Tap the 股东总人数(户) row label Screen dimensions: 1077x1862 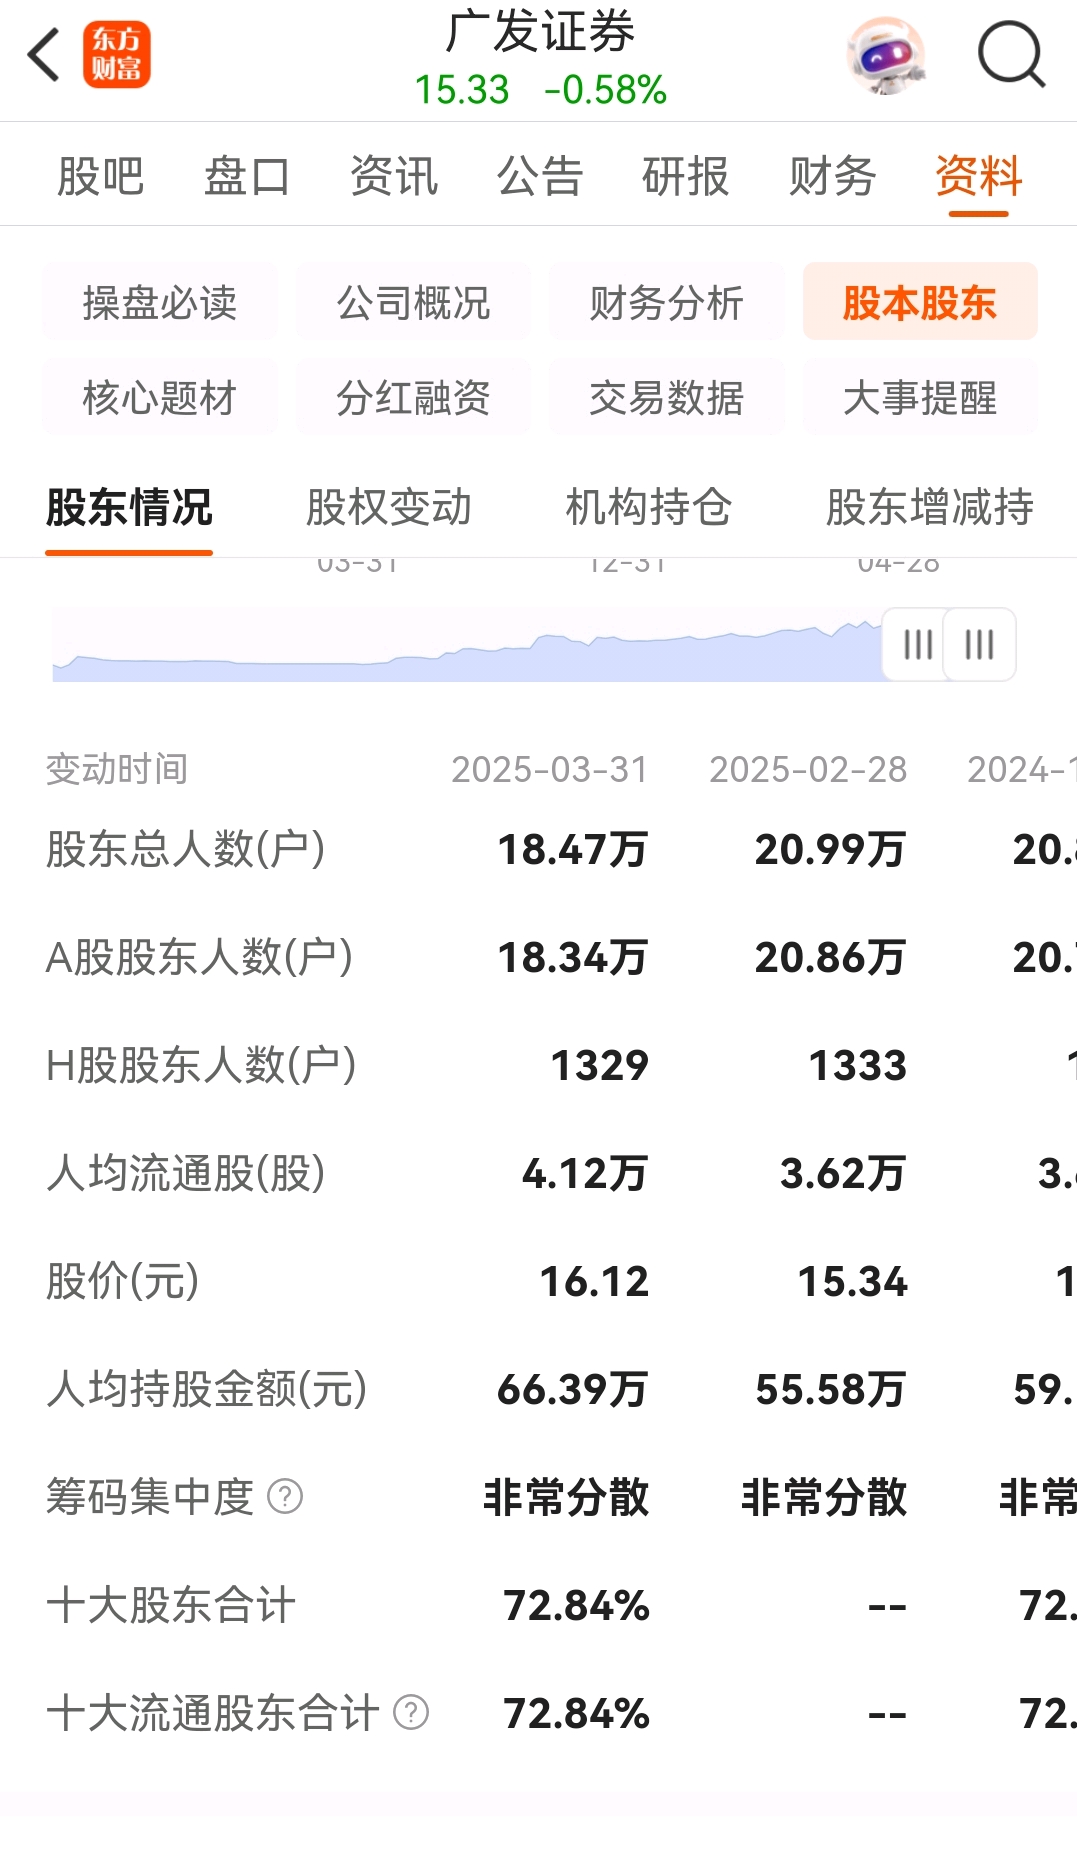click(x=186, y=849)
